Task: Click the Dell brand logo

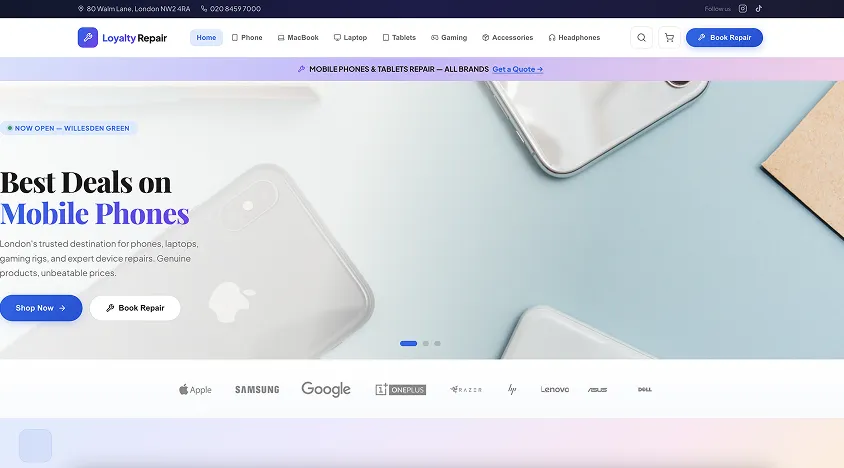Action: click(645, 389)
